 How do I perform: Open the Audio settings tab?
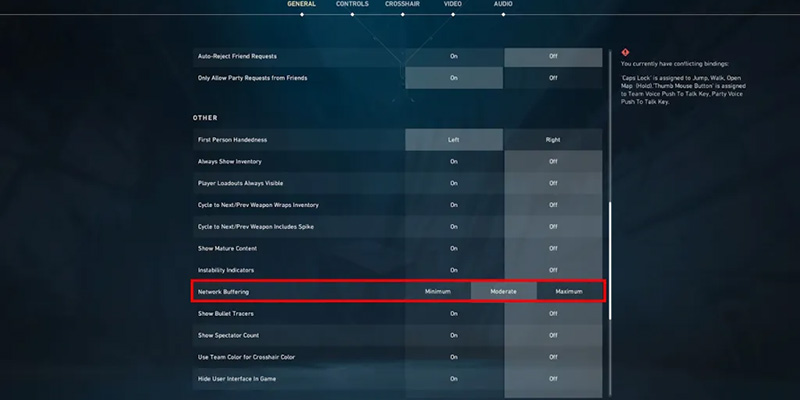pyautogui.click(x=503, y=5)
